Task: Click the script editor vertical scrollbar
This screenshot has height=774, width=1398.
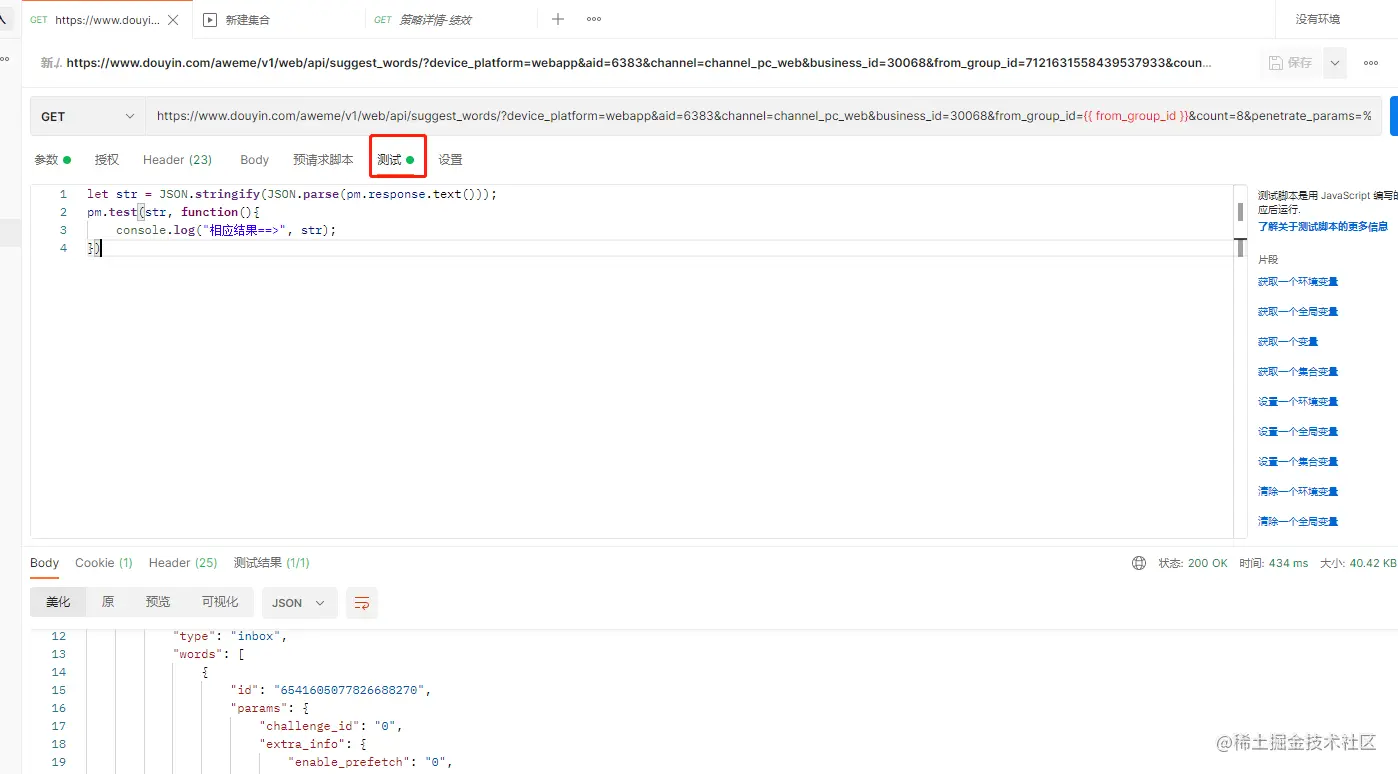Action: [1240, 212]
